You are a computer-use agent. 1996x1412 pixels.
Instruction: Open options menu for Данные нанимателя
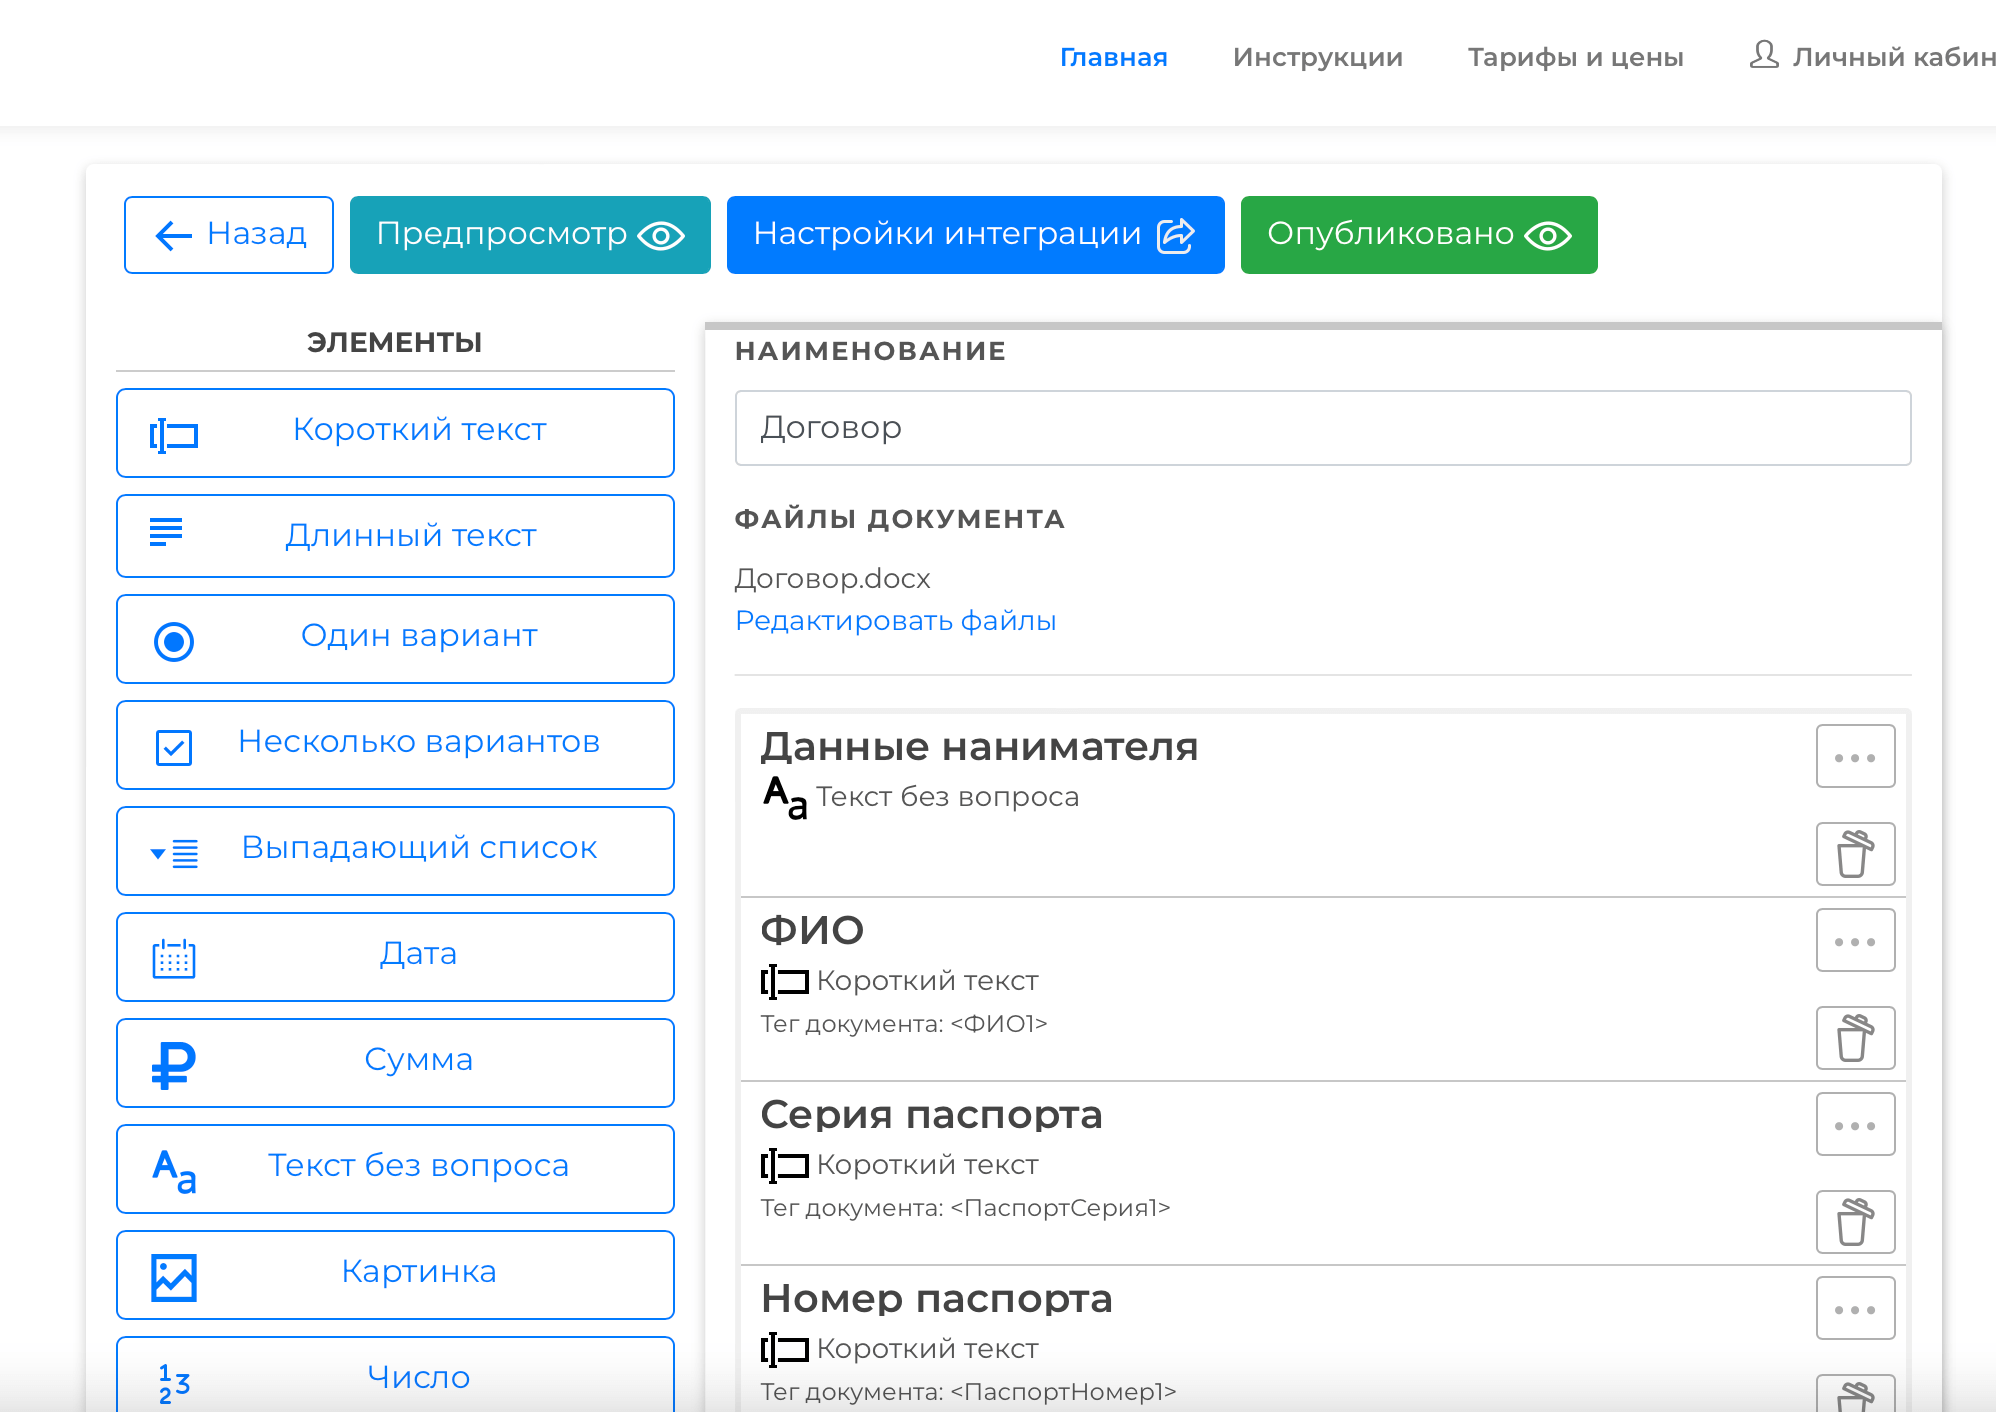1856,757
